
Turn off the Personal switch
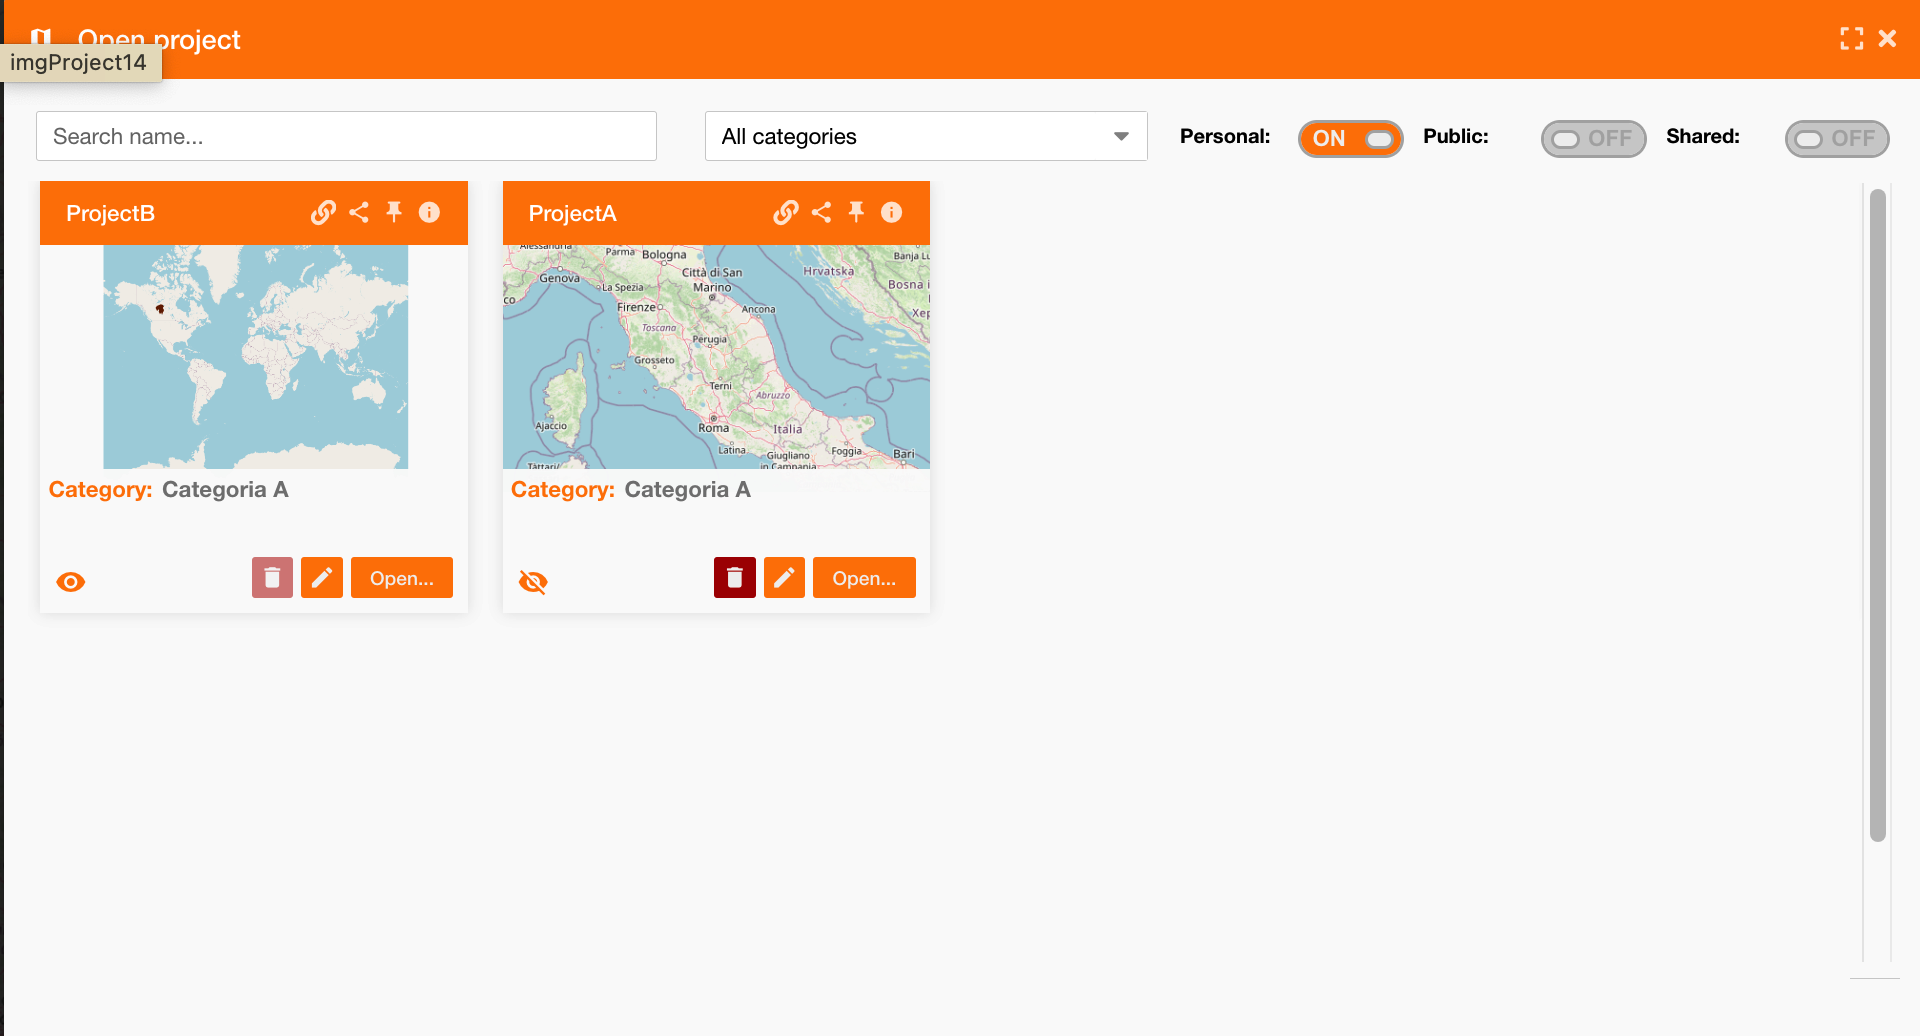click(x=1351, y=139)
